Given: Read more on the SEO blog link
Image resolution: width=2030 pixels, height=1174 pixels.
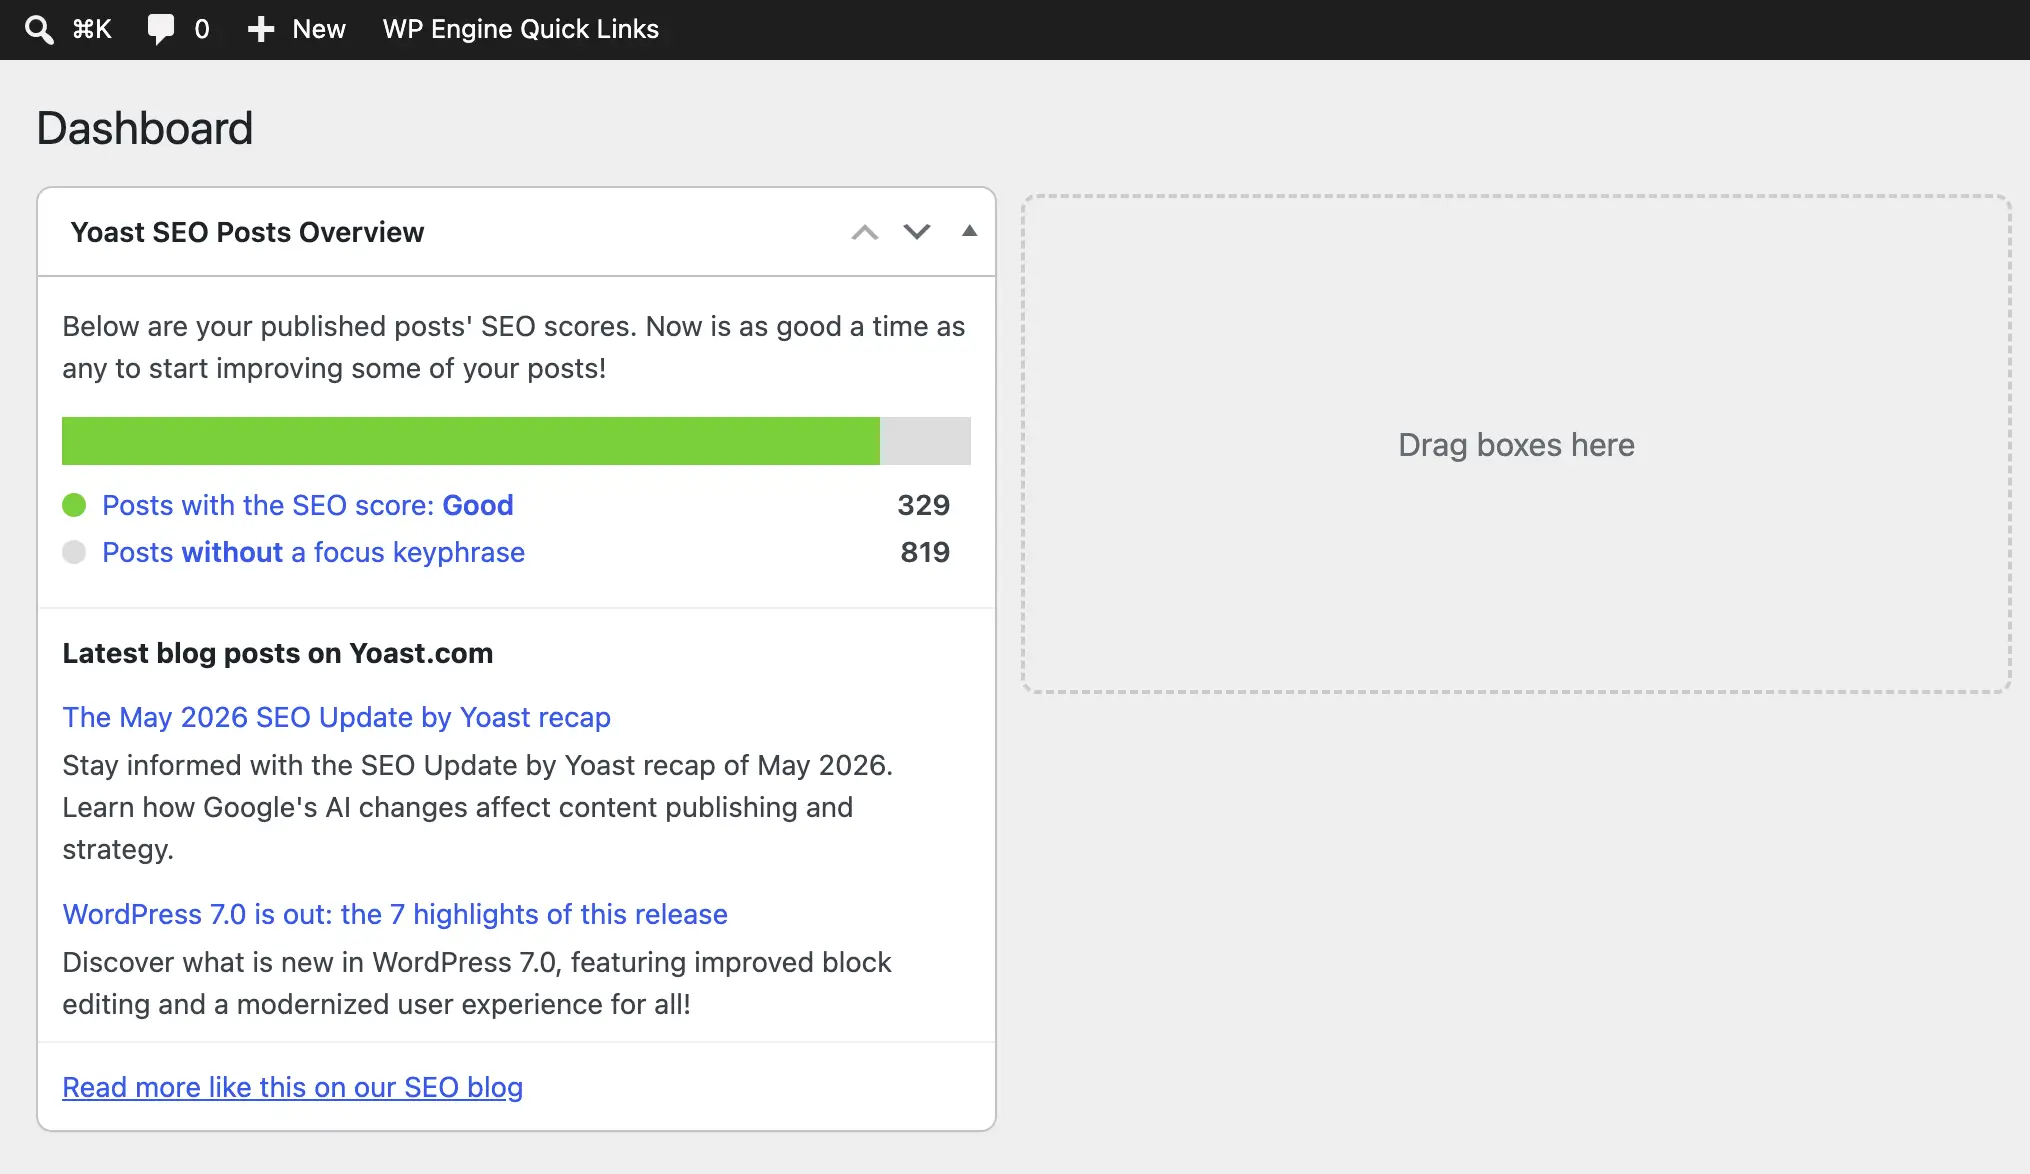Looking at the screenshot, I should tap(292, 1087).
